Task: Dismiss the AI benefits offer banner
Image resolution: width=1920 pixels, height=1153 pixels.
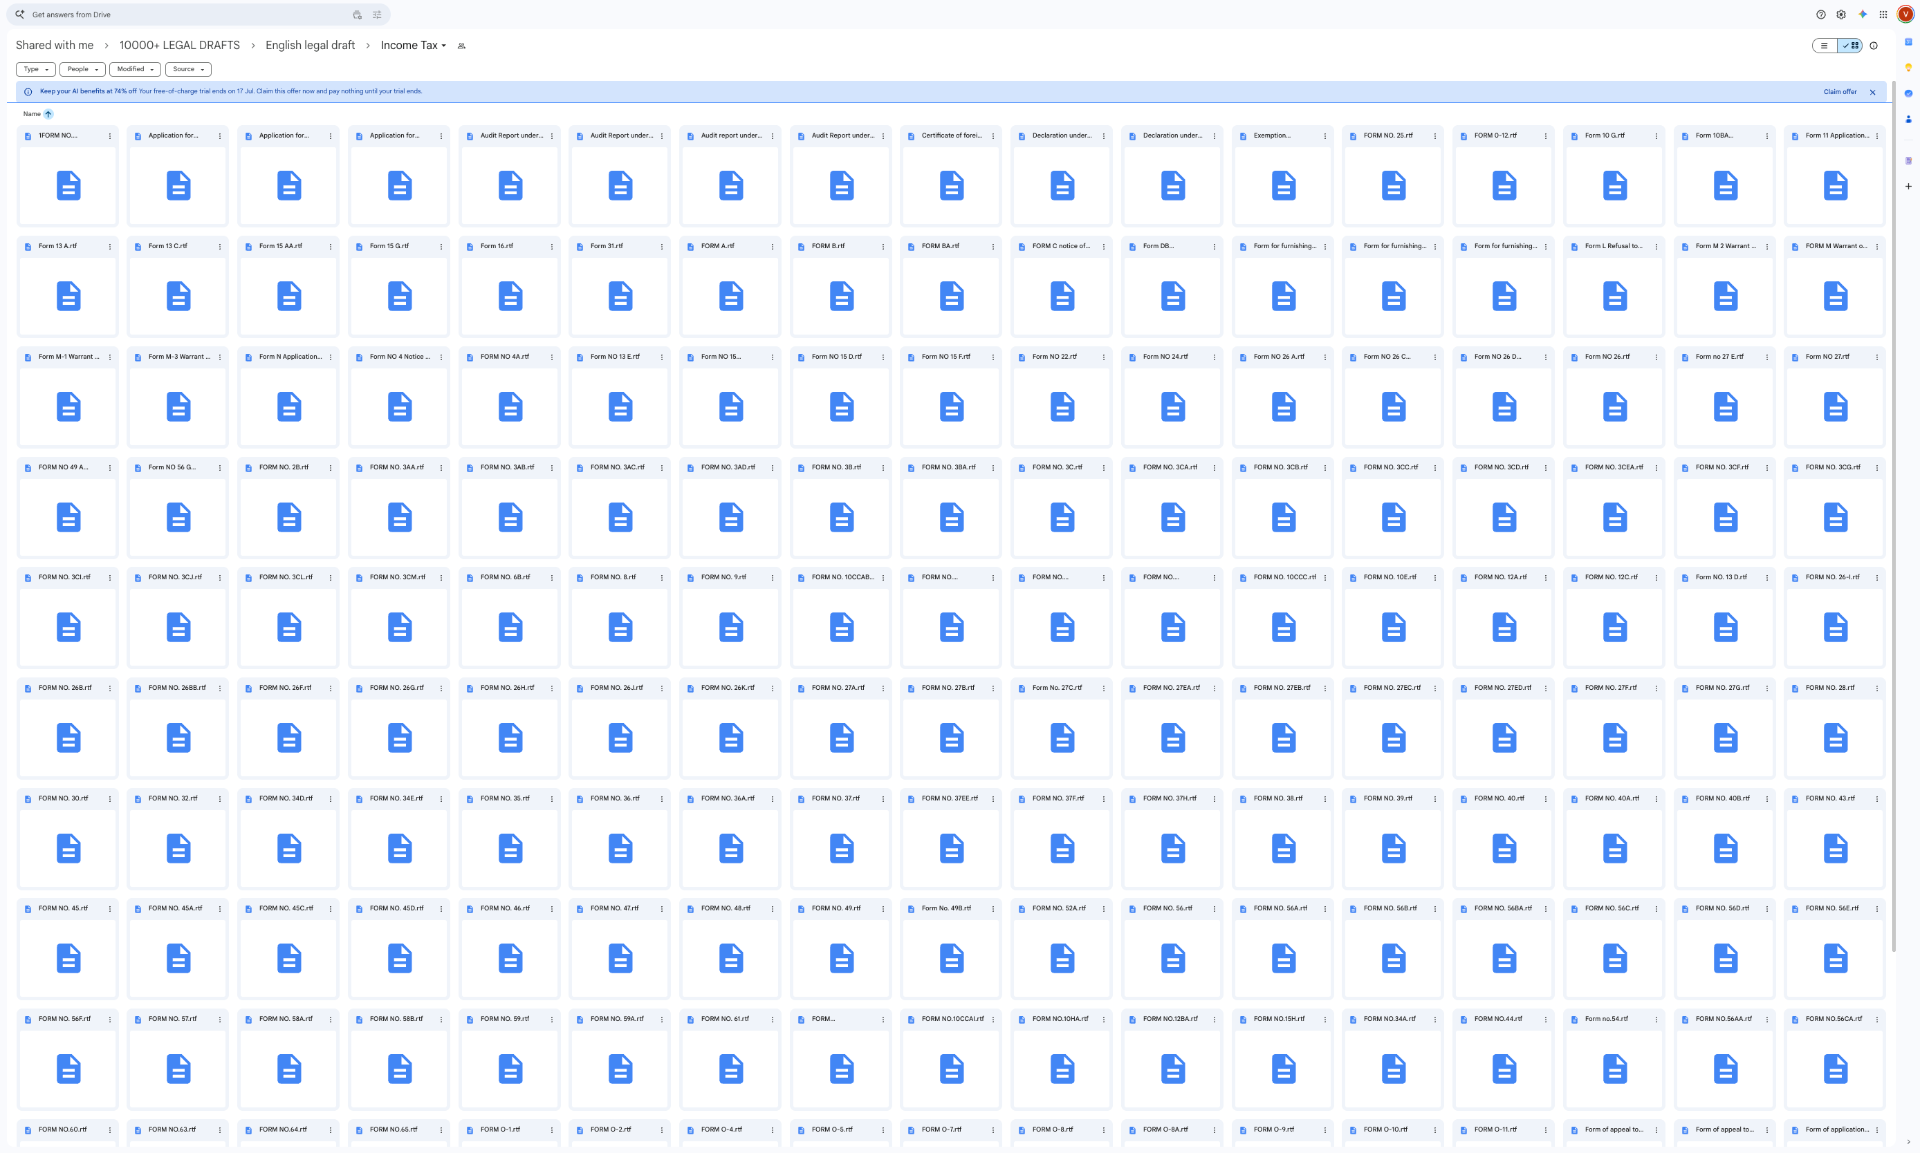Action: point(1873,92)
